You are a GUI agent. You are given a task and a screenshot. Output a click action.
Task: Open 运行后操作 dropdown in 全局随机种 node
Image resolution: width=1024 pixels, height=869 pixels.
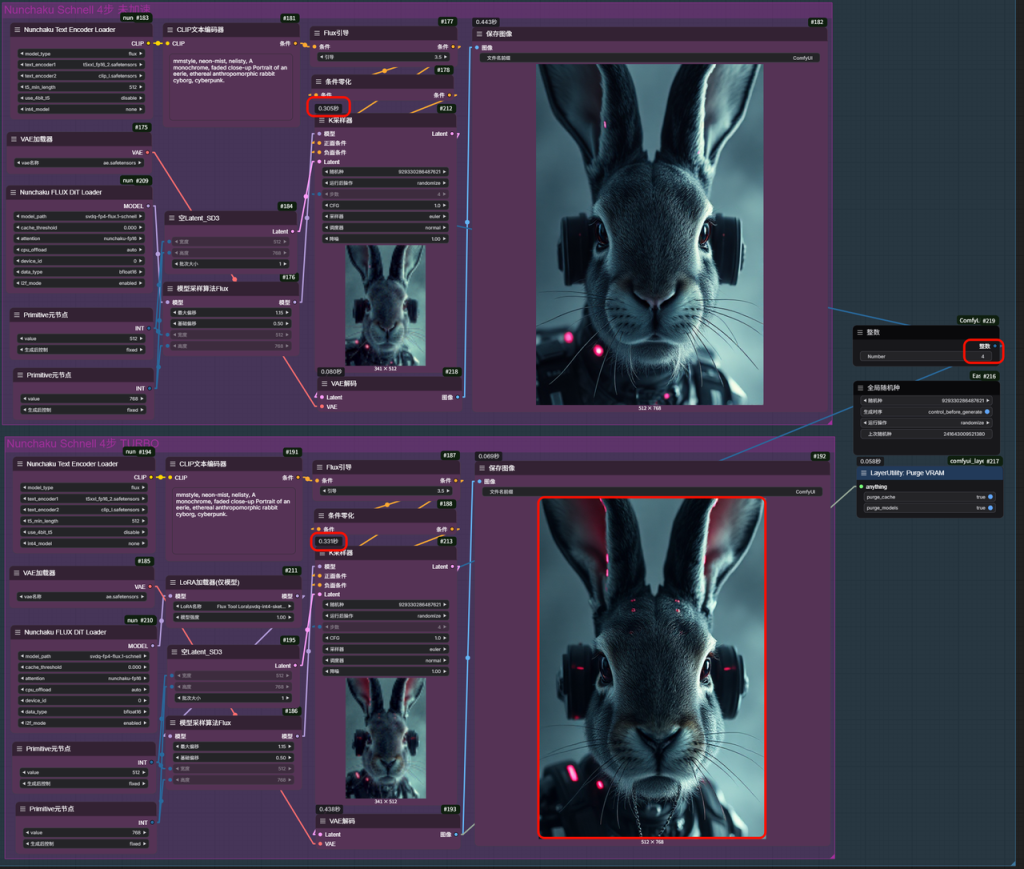pos(928,422)
